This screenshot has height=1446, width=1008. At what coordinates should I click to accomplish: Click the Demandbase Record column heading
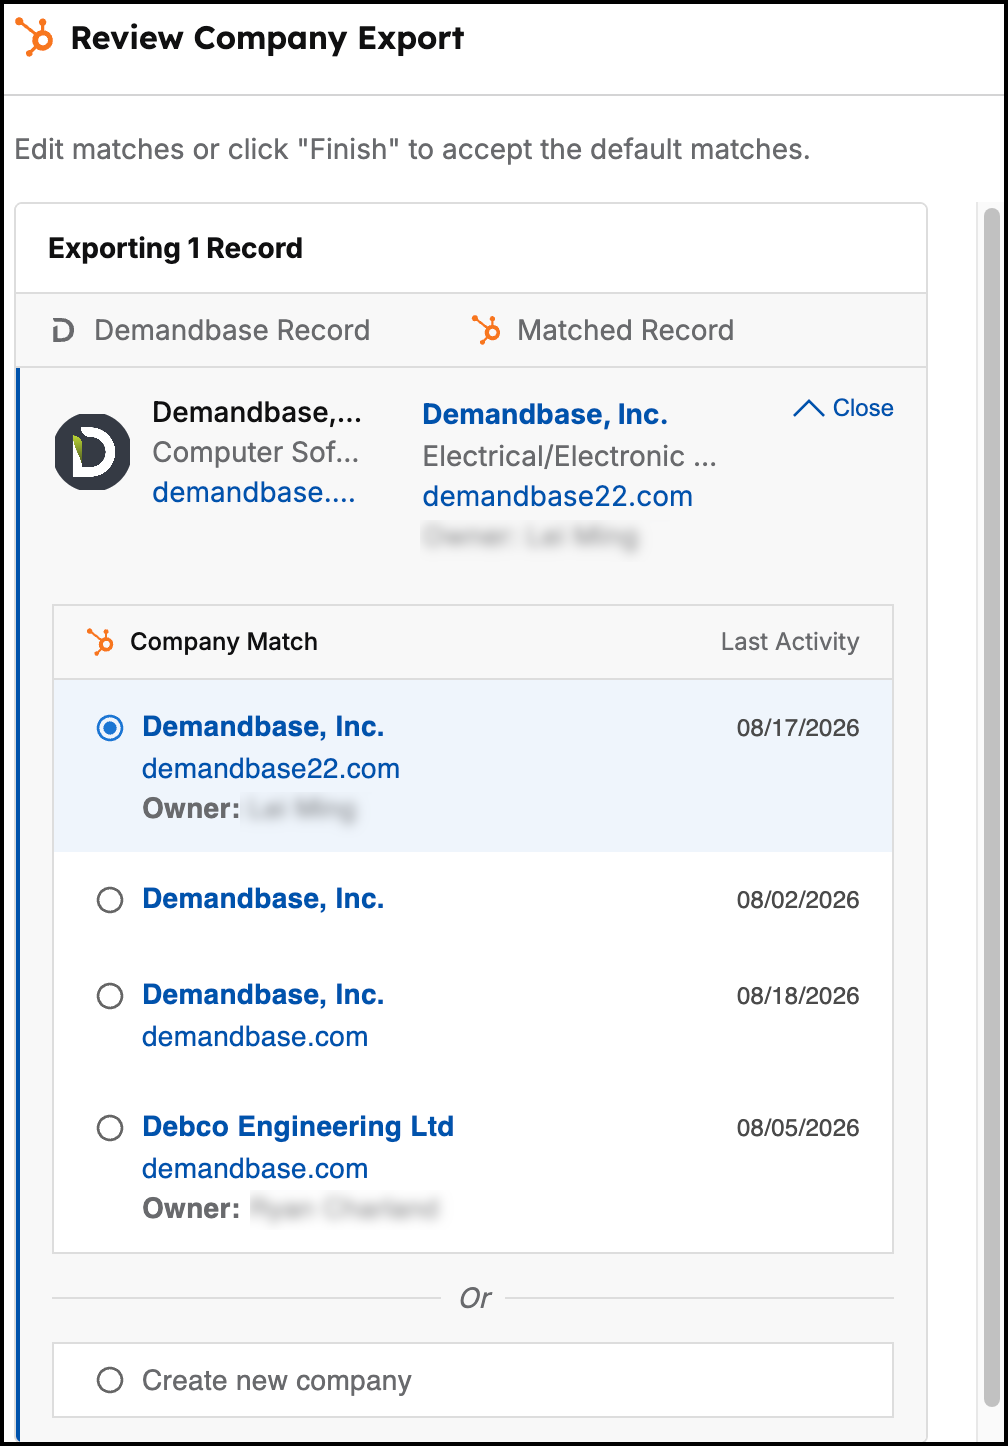tap(232, 330)
